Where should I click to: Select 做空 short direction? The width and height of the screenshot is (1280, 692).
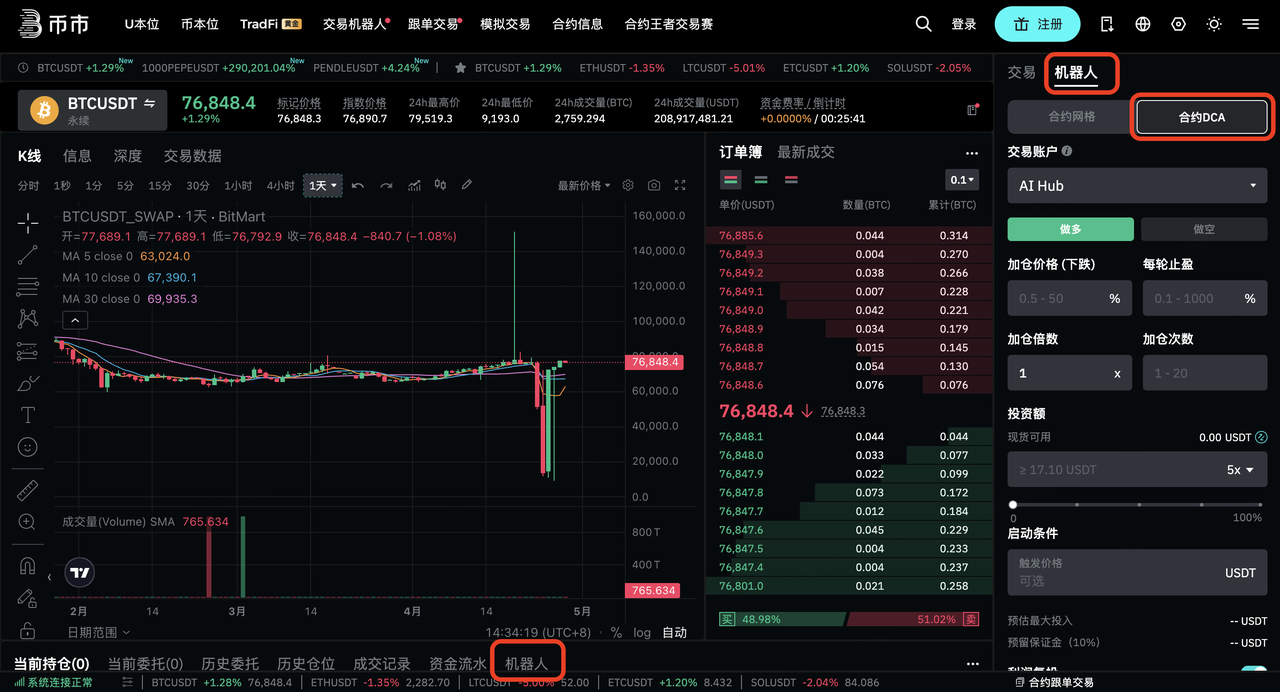(x=1204, y=229)
